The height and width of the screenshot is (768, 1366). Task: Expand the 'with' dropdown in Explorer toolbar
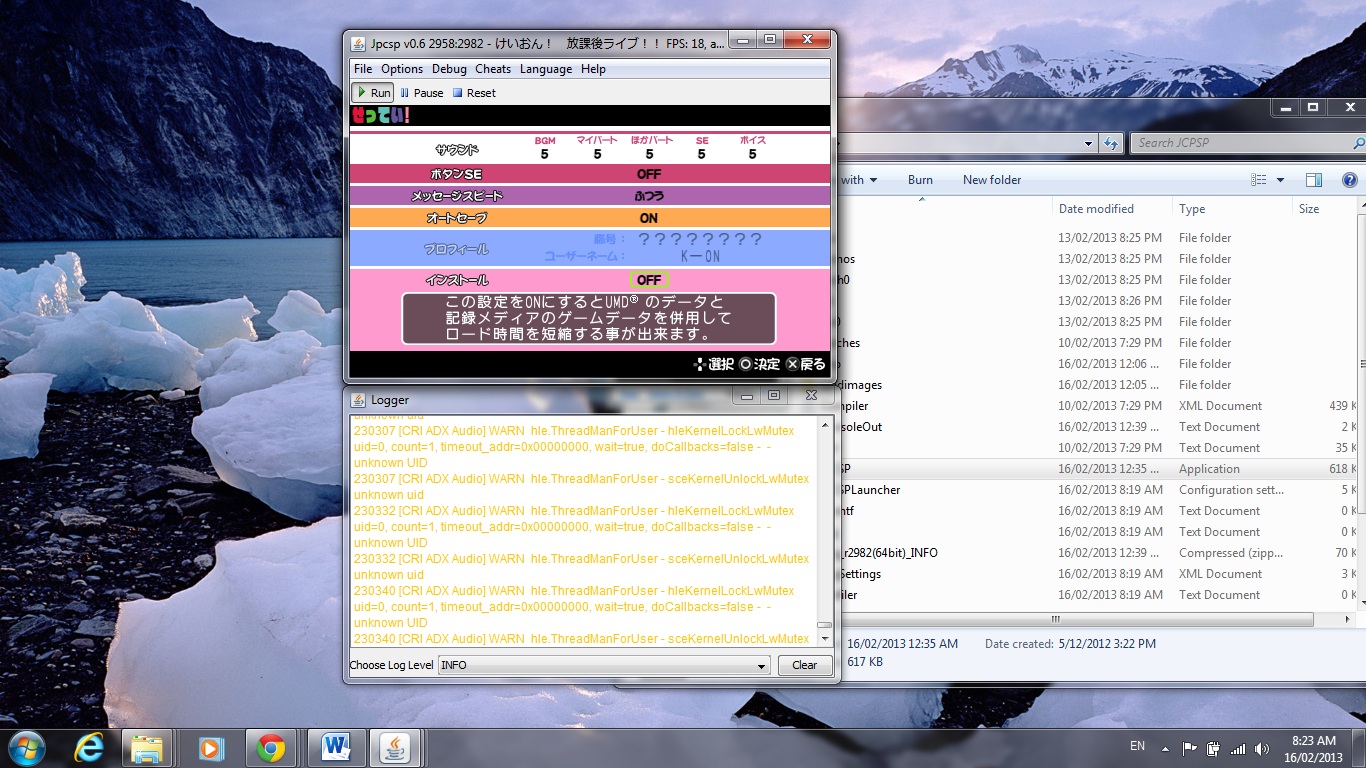(x=859, y=180)
